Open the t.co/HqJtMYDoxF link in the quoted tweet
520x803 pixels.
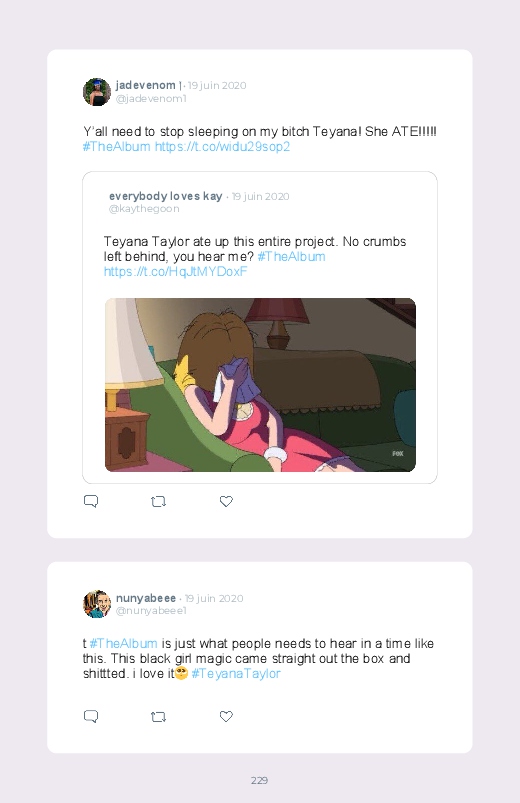175,271
